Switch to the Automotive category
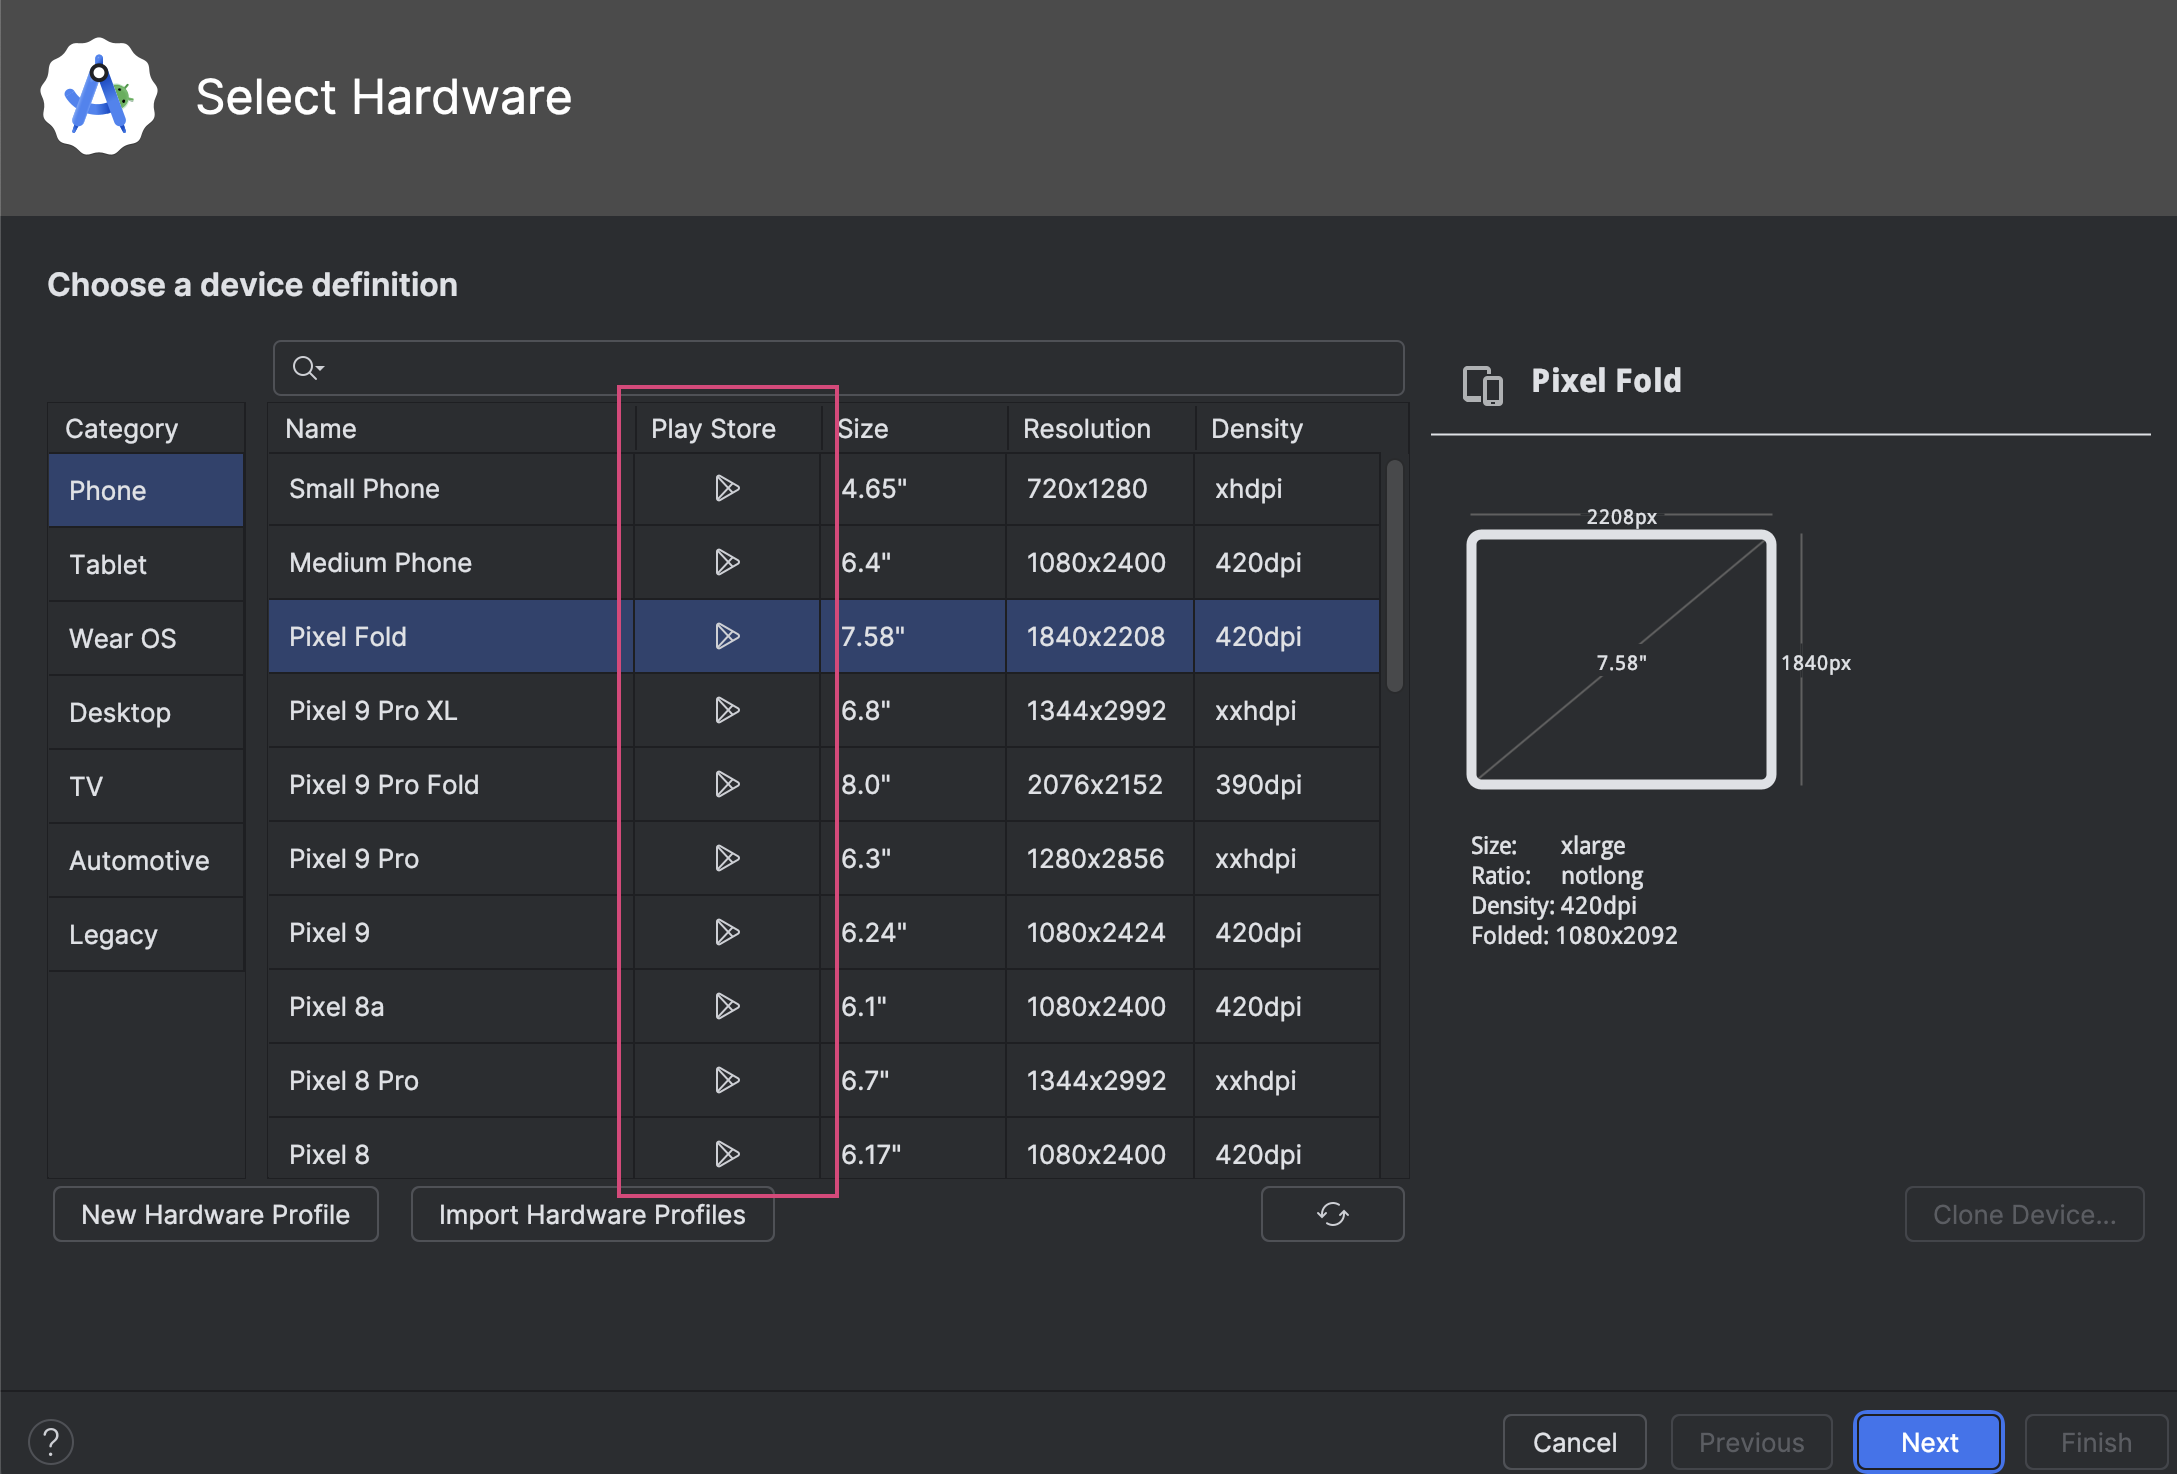 (139, 861)
